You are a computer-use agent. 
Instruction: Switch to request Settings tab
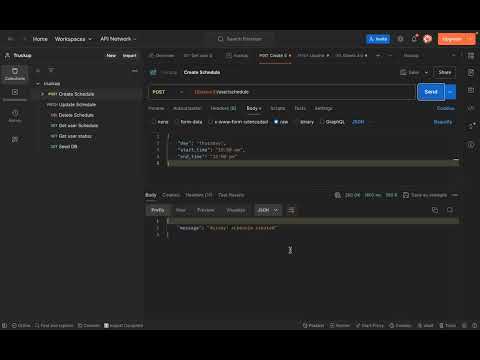(x=323, y=108)
